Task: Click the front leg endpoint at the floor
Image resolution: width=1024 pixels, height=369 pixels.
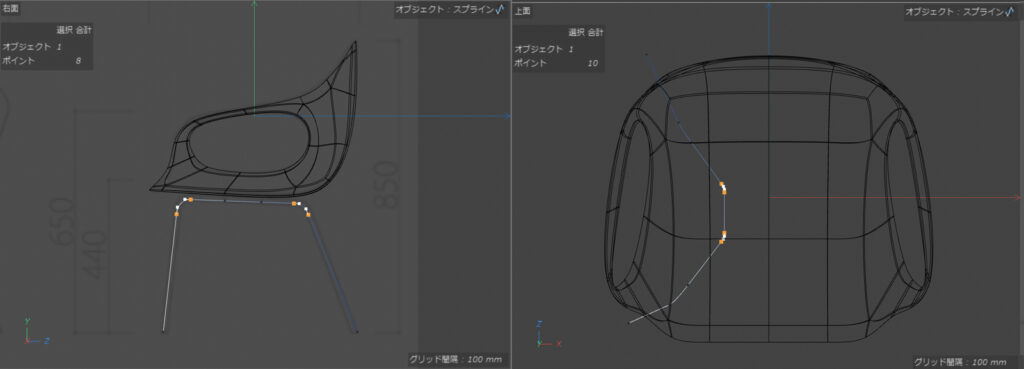Action: 163,331
